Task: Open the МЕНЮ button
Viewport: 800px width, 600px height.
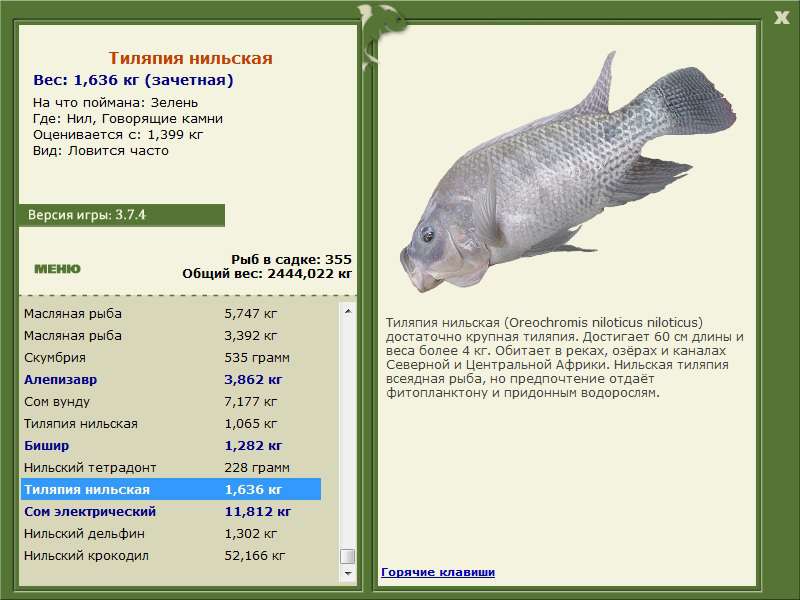Action: (57, 269)
